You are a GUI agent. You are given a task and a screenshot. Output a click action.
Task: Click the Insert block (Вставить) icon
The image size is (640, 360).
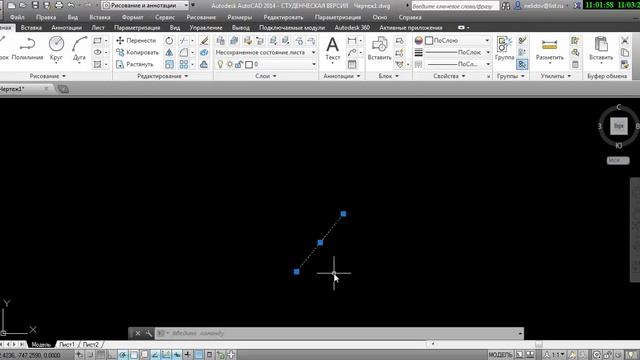tap(380, 49)
